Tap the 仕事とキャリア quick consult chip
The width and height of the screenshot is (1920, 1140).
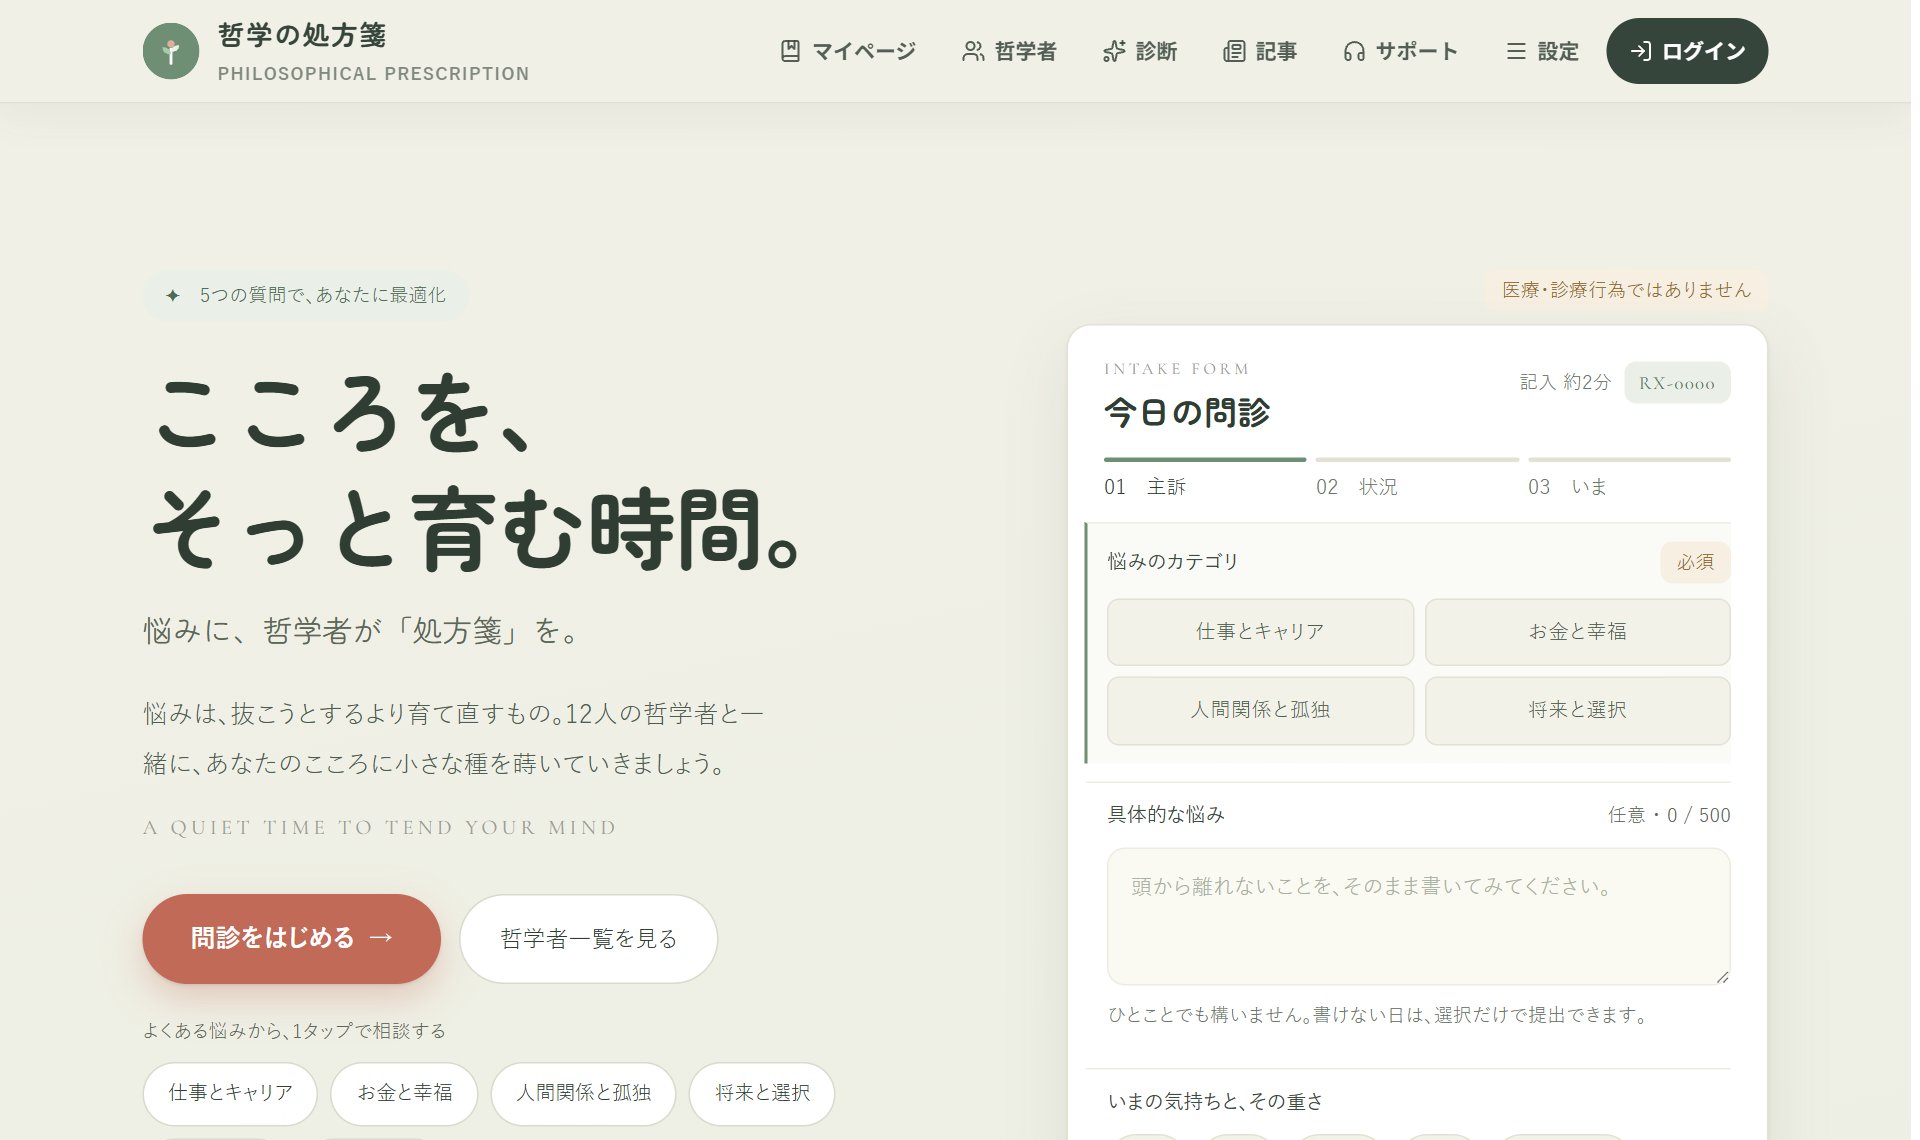230,1093
